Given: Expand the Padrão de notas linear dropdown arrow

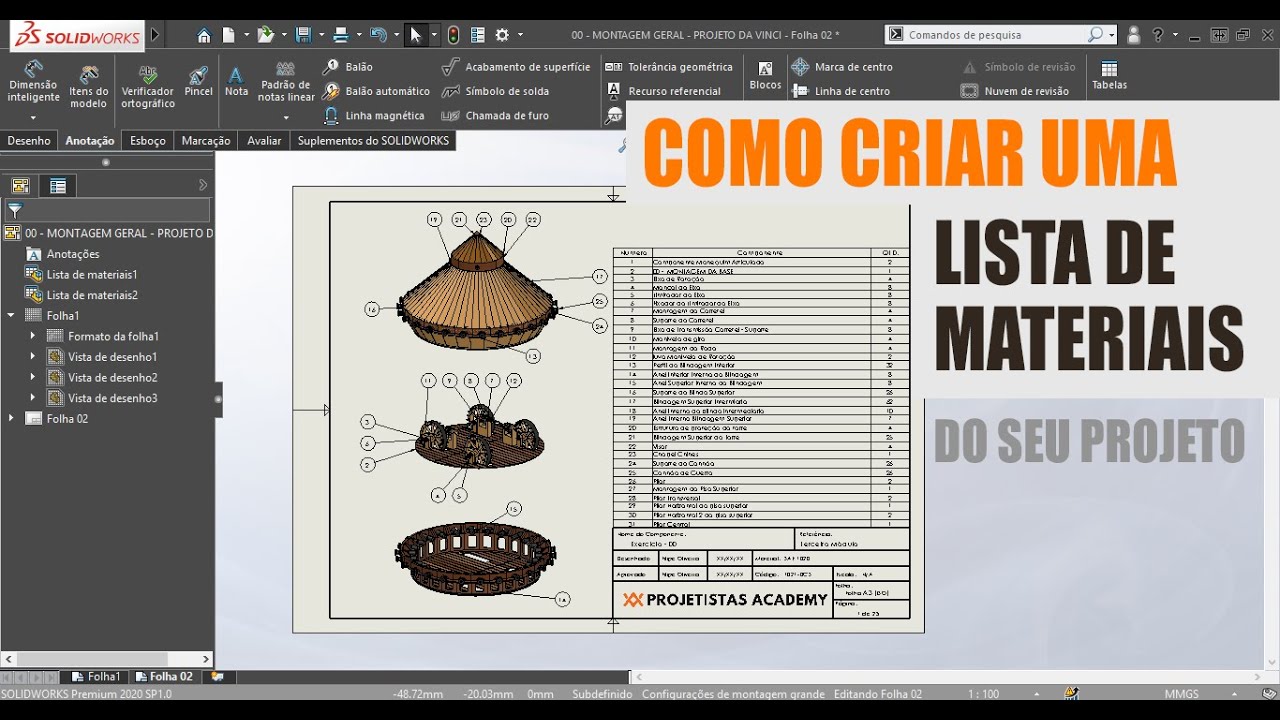Looking at the screenshot, I should [286, 117].
